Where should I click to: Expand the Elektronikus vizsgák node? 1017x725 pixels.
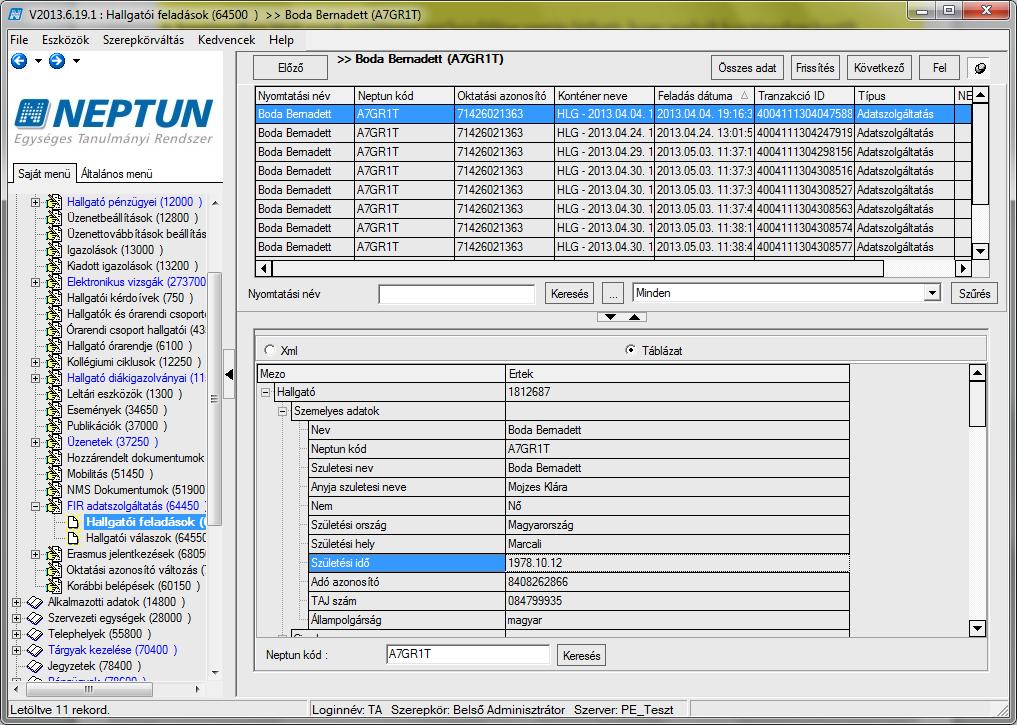(36, 282)
